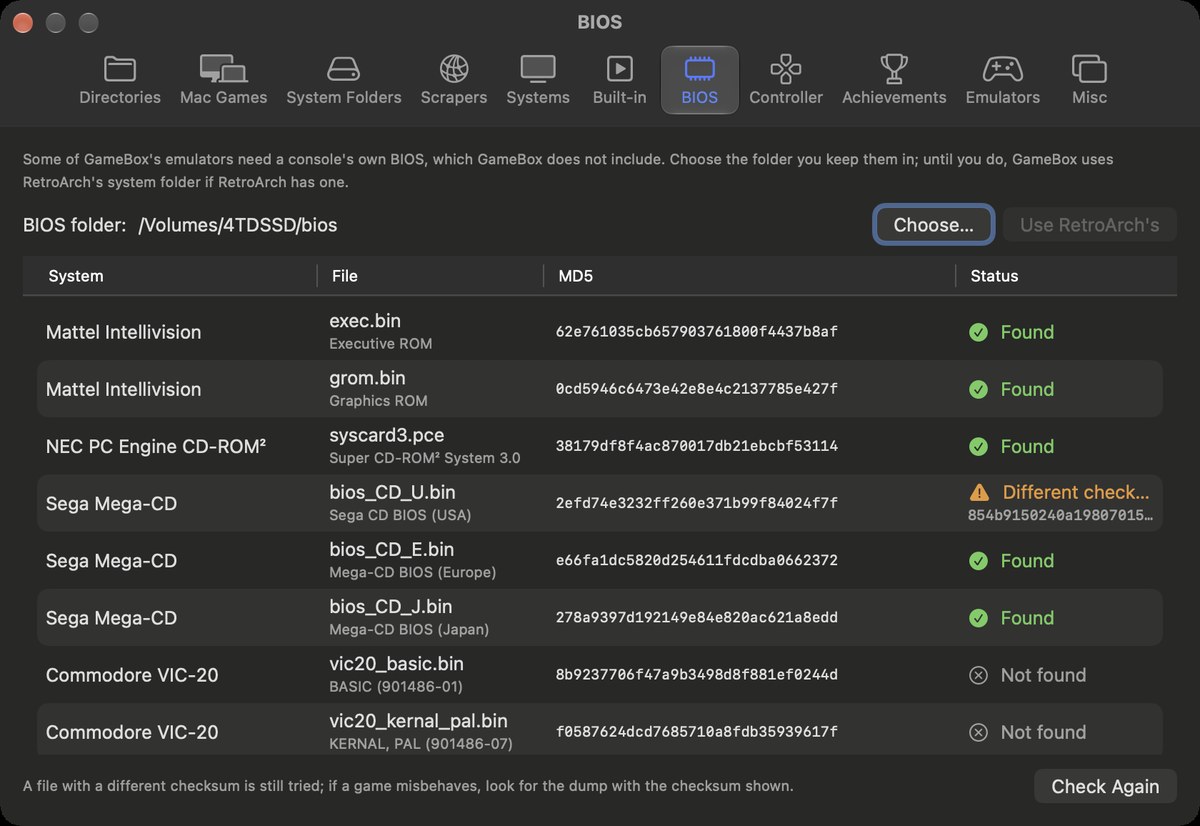This screenshot has height=826, width=1200.
Task: Click the Not found icon for vic20_kernal_pal.bin
Action: [x=979, y=732]
